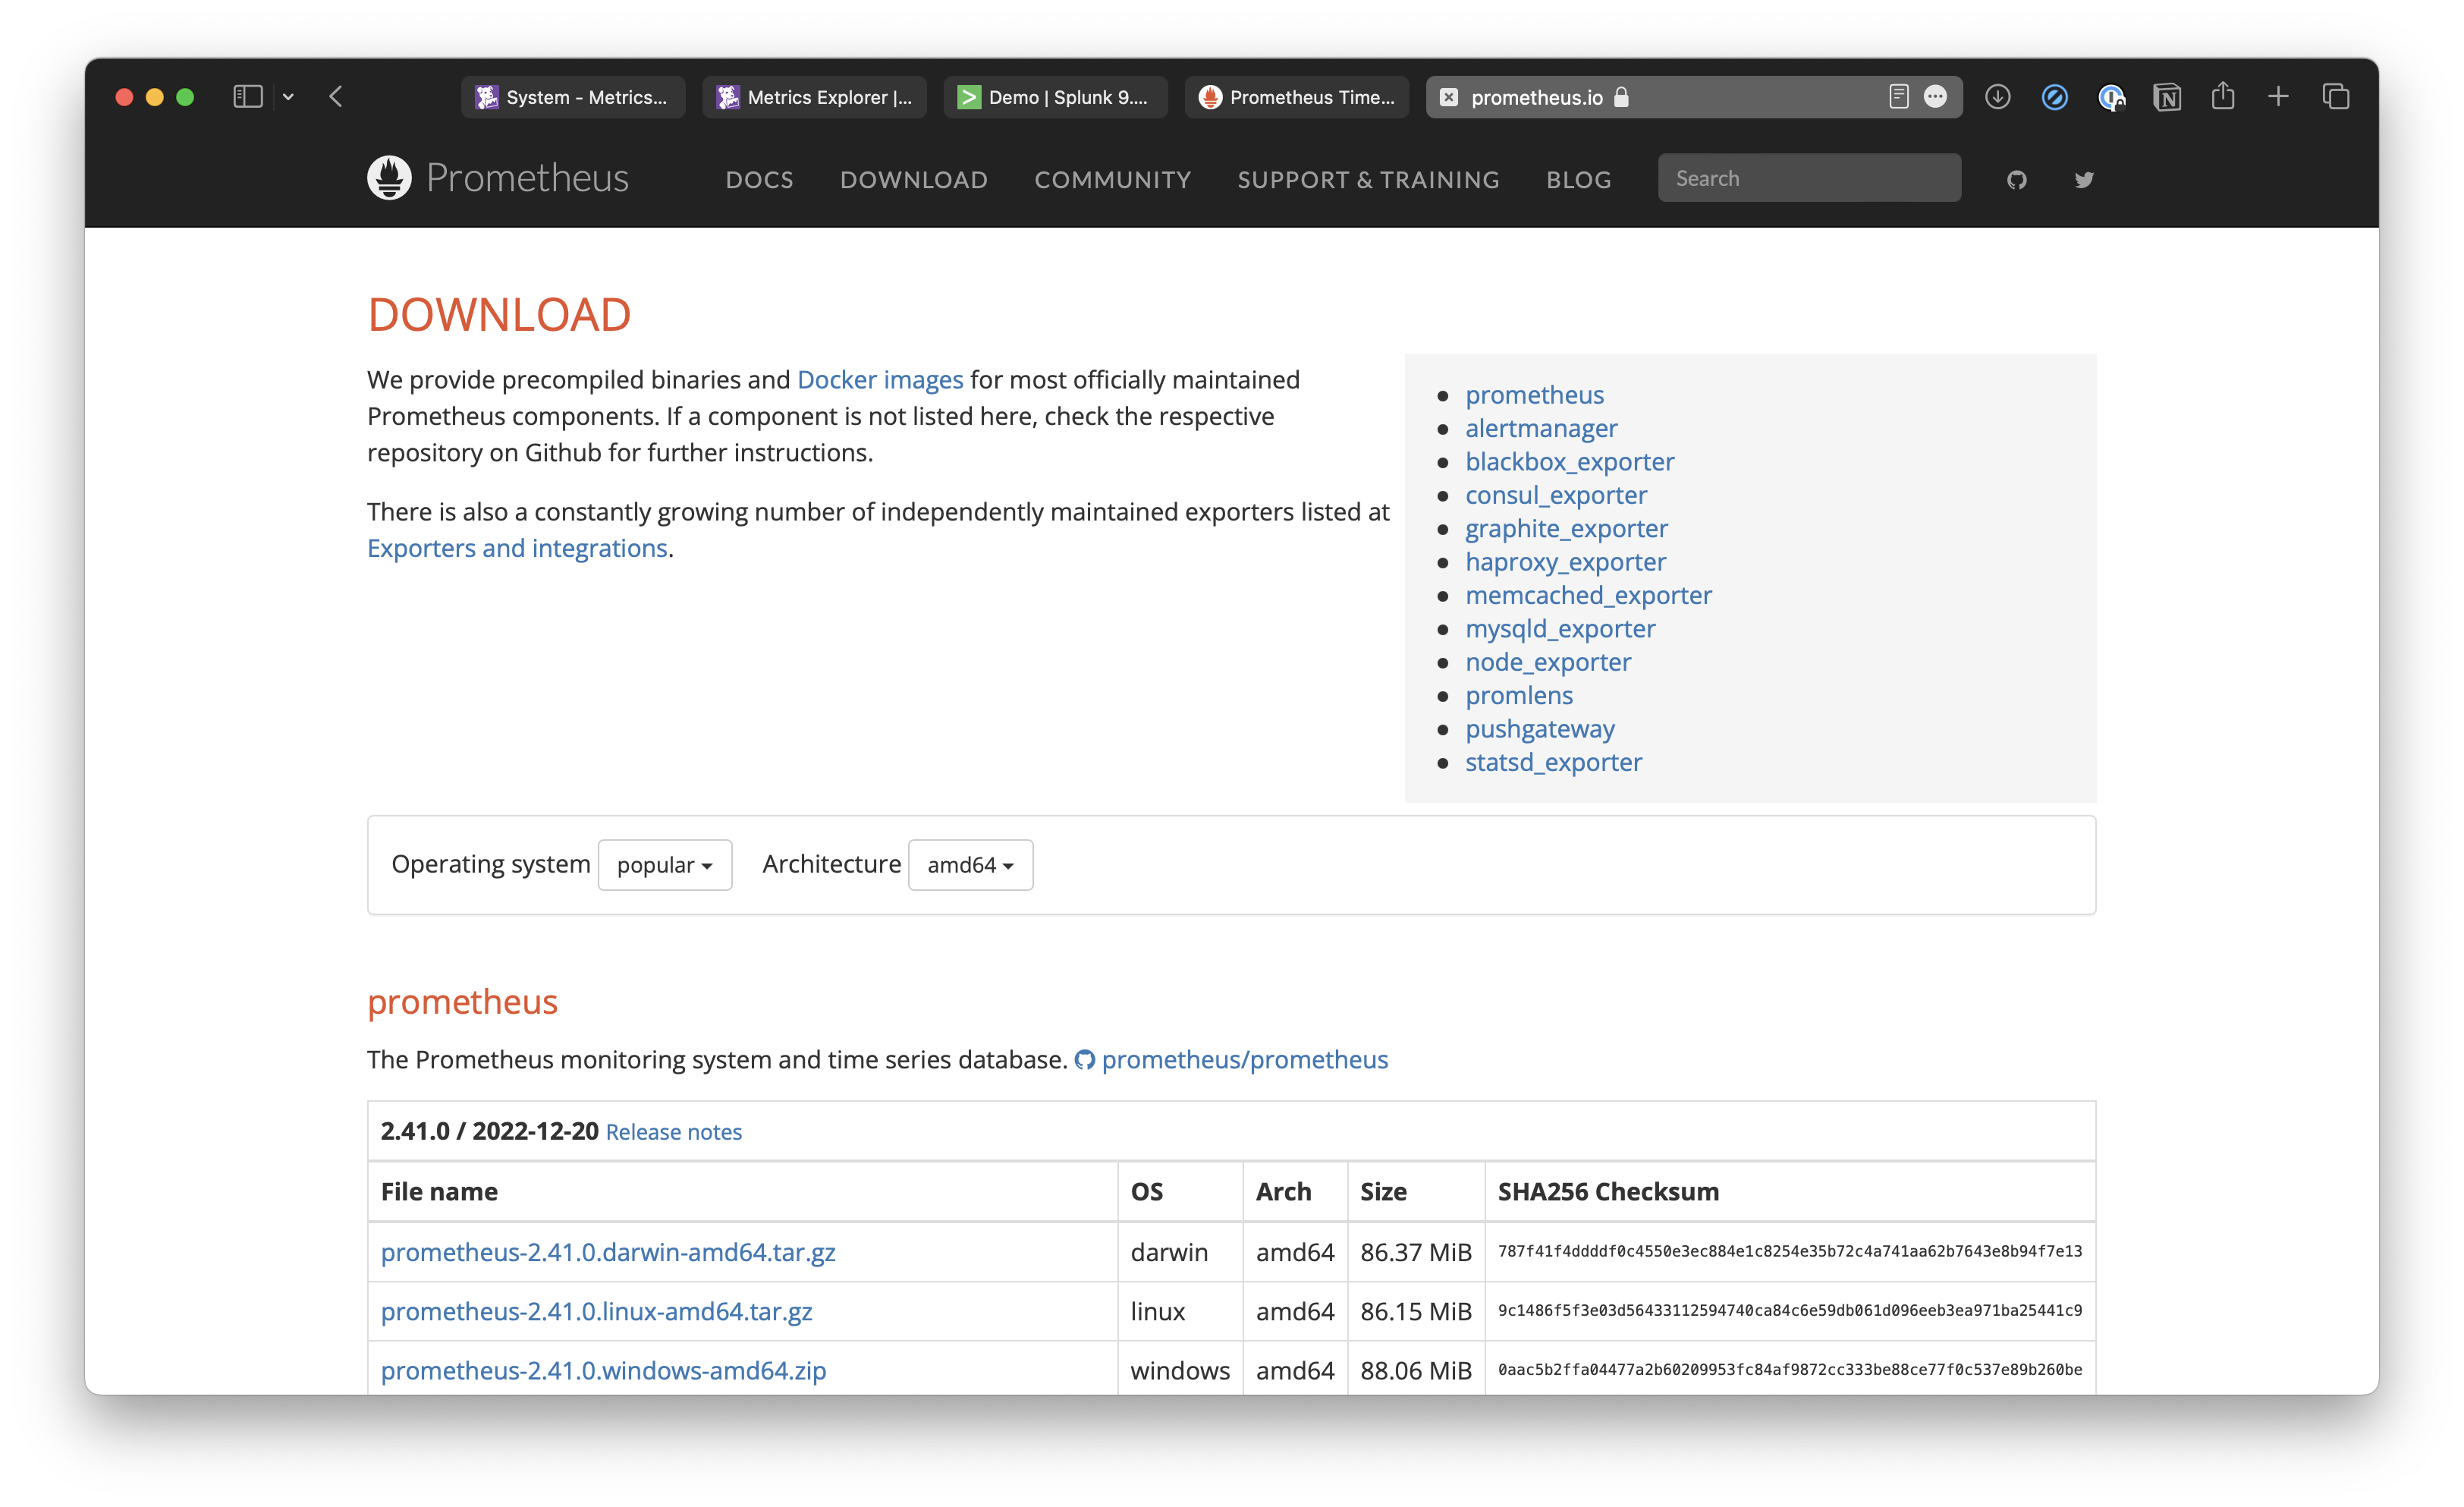Jump to prometheus in component list
This screenshot has height=1507, width=2464.
1534,395
